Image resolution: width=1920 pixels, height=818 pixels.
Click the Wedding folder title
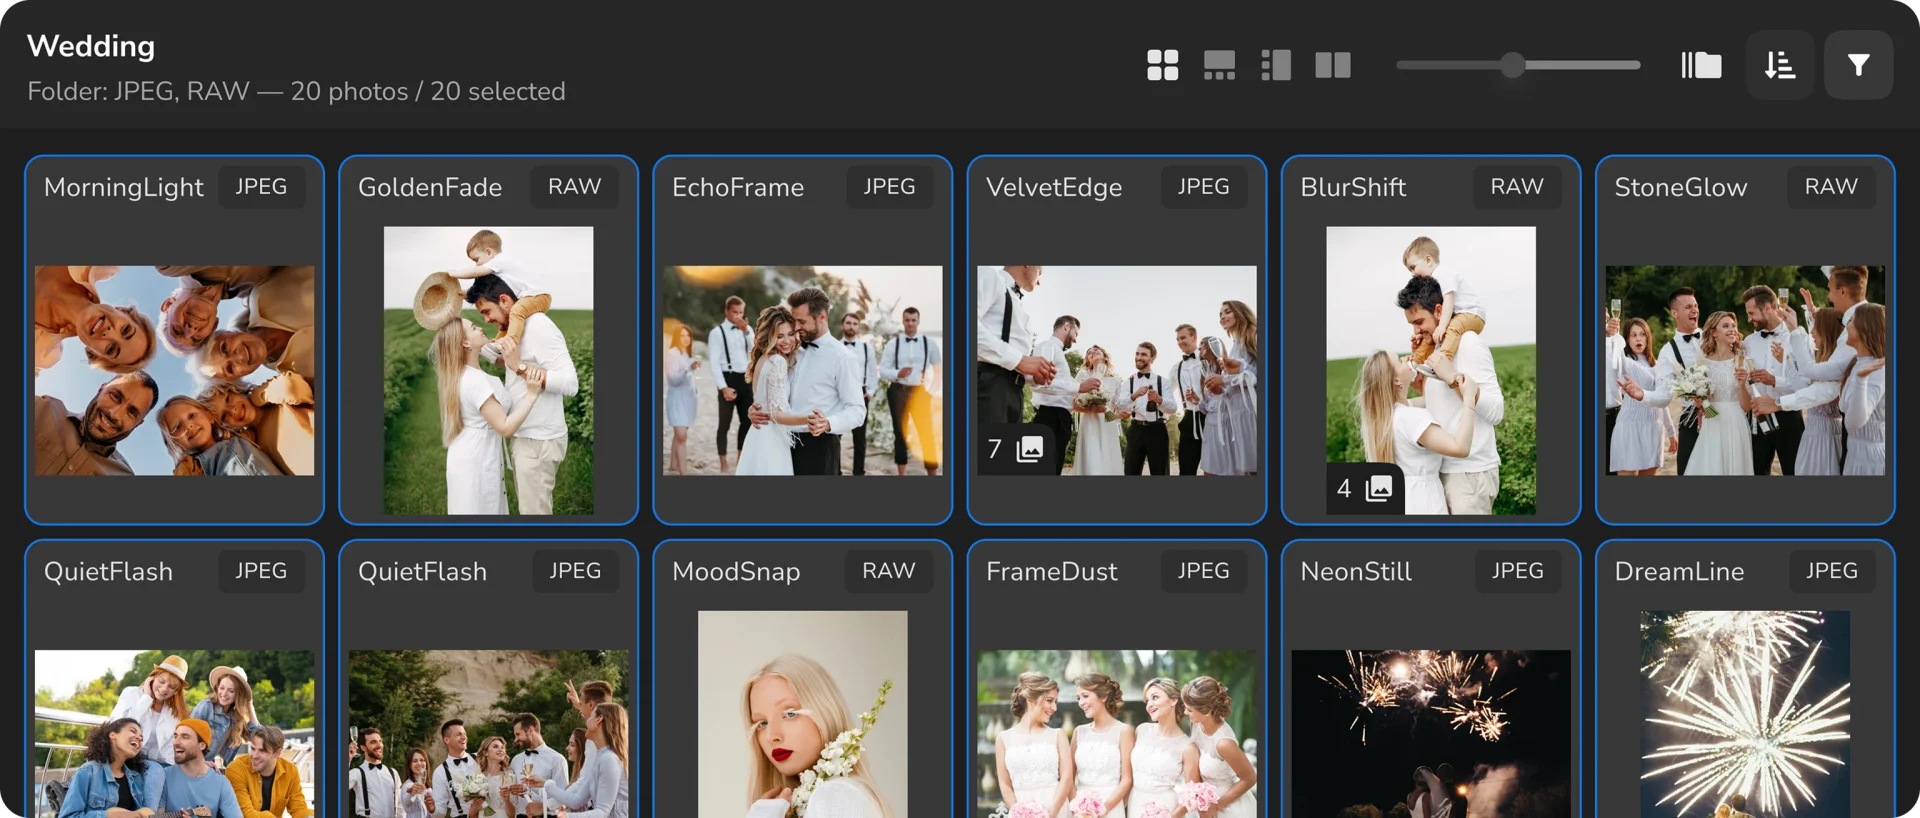tap(91, 46)
